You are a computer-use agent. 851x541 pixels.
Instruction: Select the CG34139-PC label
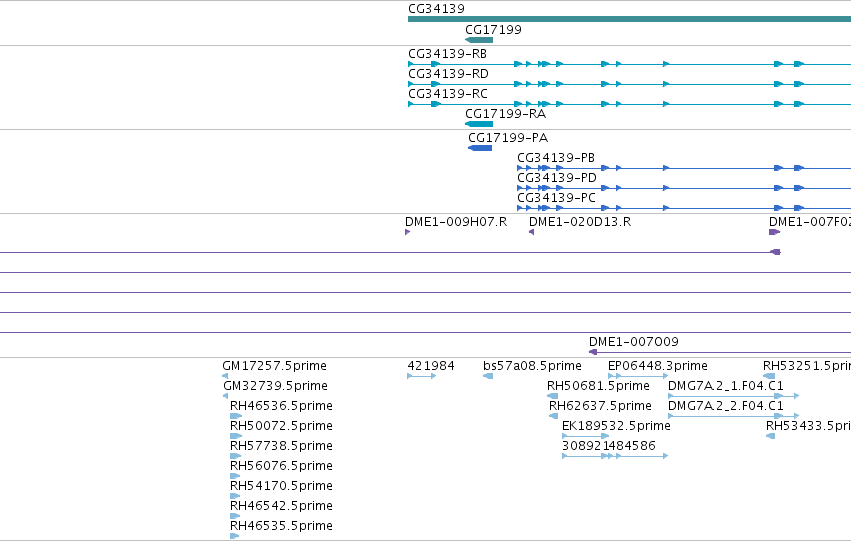[x=556, y=198]
